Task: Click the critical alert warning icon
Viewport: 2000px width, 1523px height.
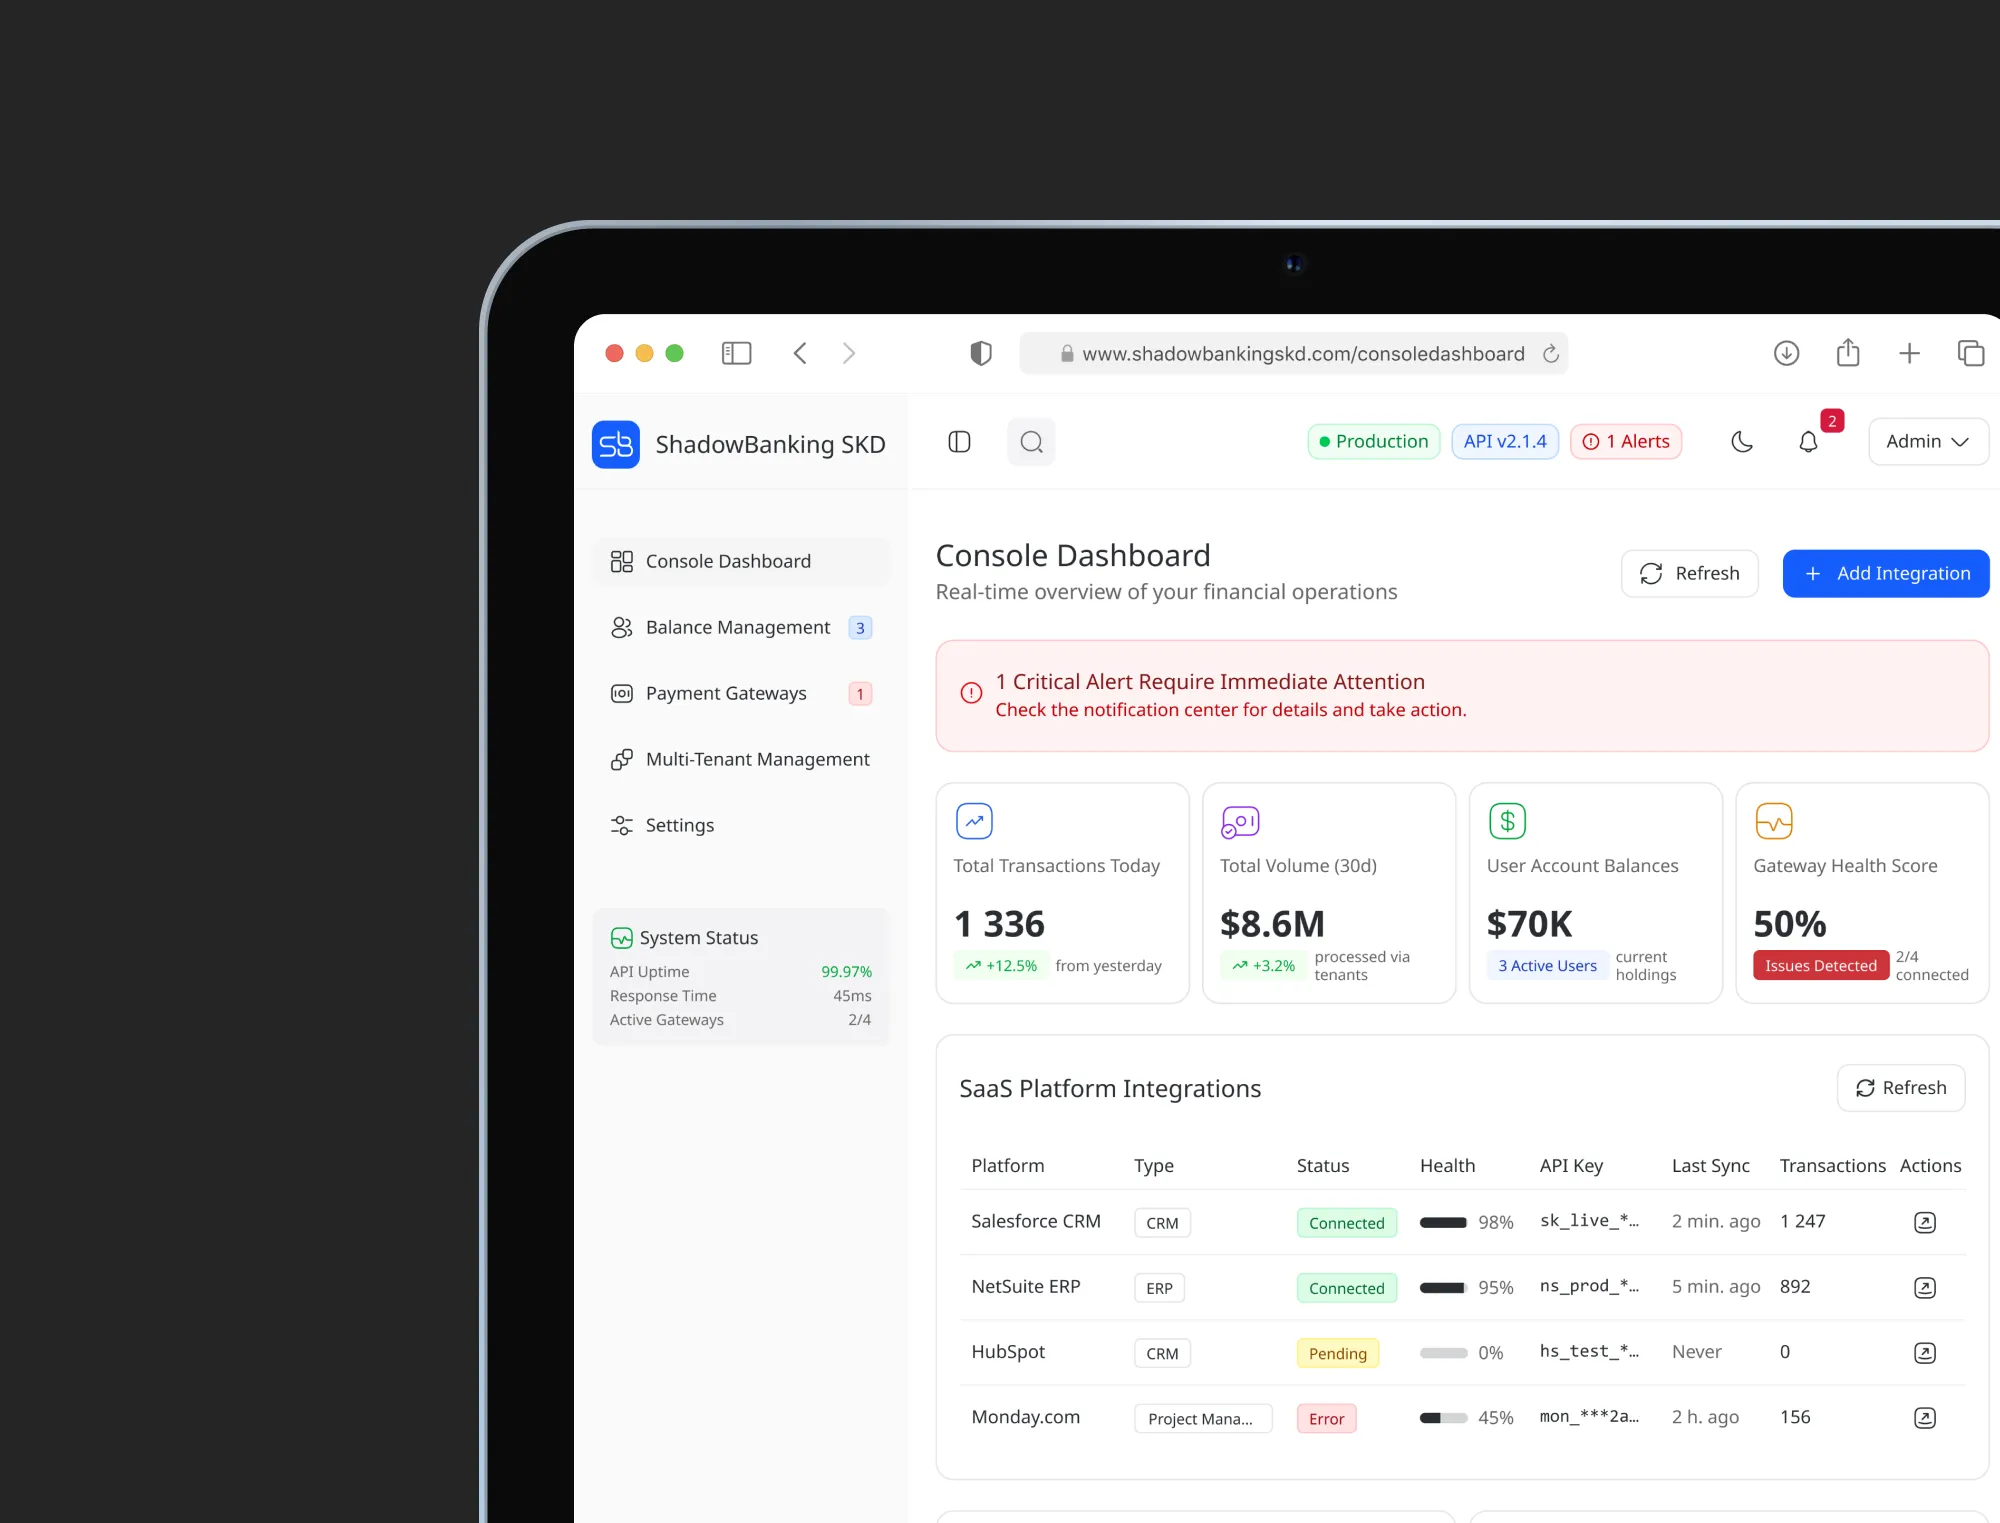Action: [x=971, y=693]
